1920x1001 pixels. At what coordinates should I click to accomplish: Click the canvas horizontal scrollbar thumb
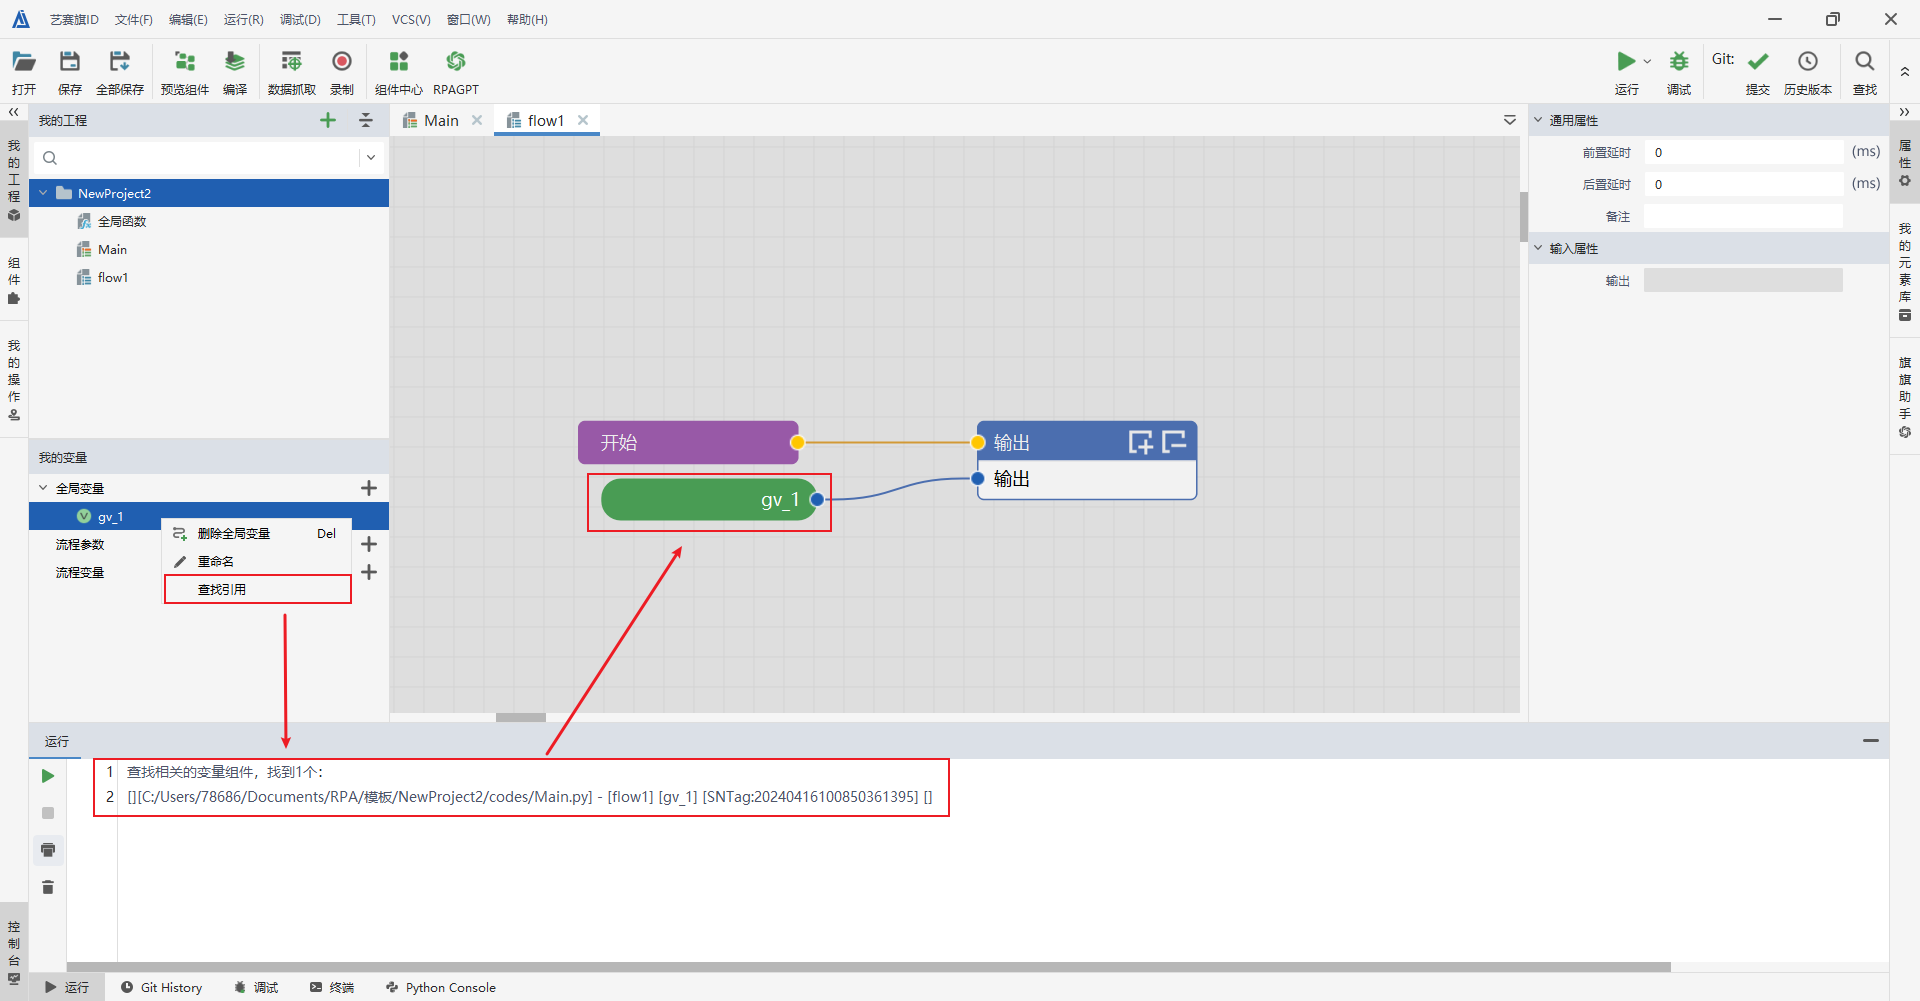[521, 717]
